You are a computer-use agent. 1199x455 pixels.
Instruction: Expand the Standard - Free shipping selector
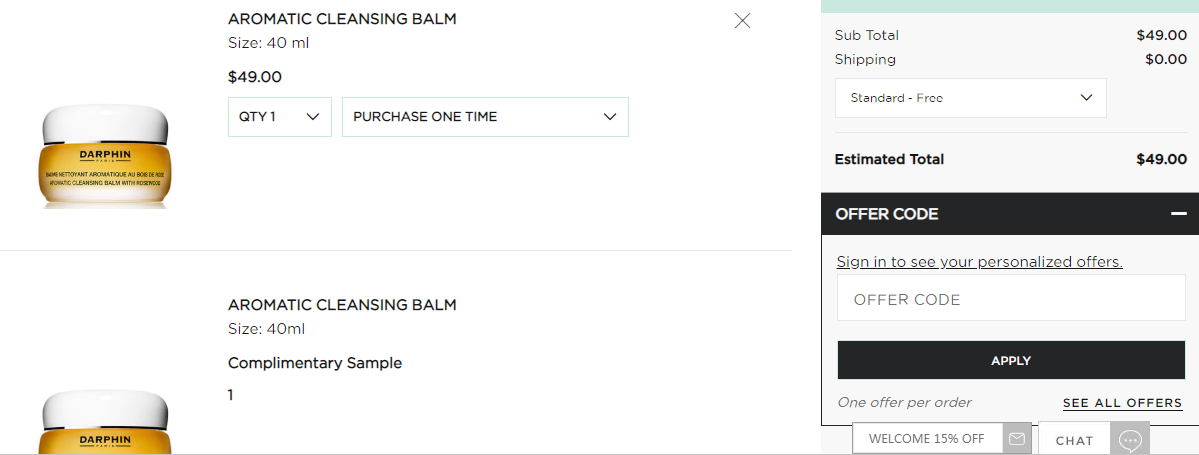click(x=970, y=98)
